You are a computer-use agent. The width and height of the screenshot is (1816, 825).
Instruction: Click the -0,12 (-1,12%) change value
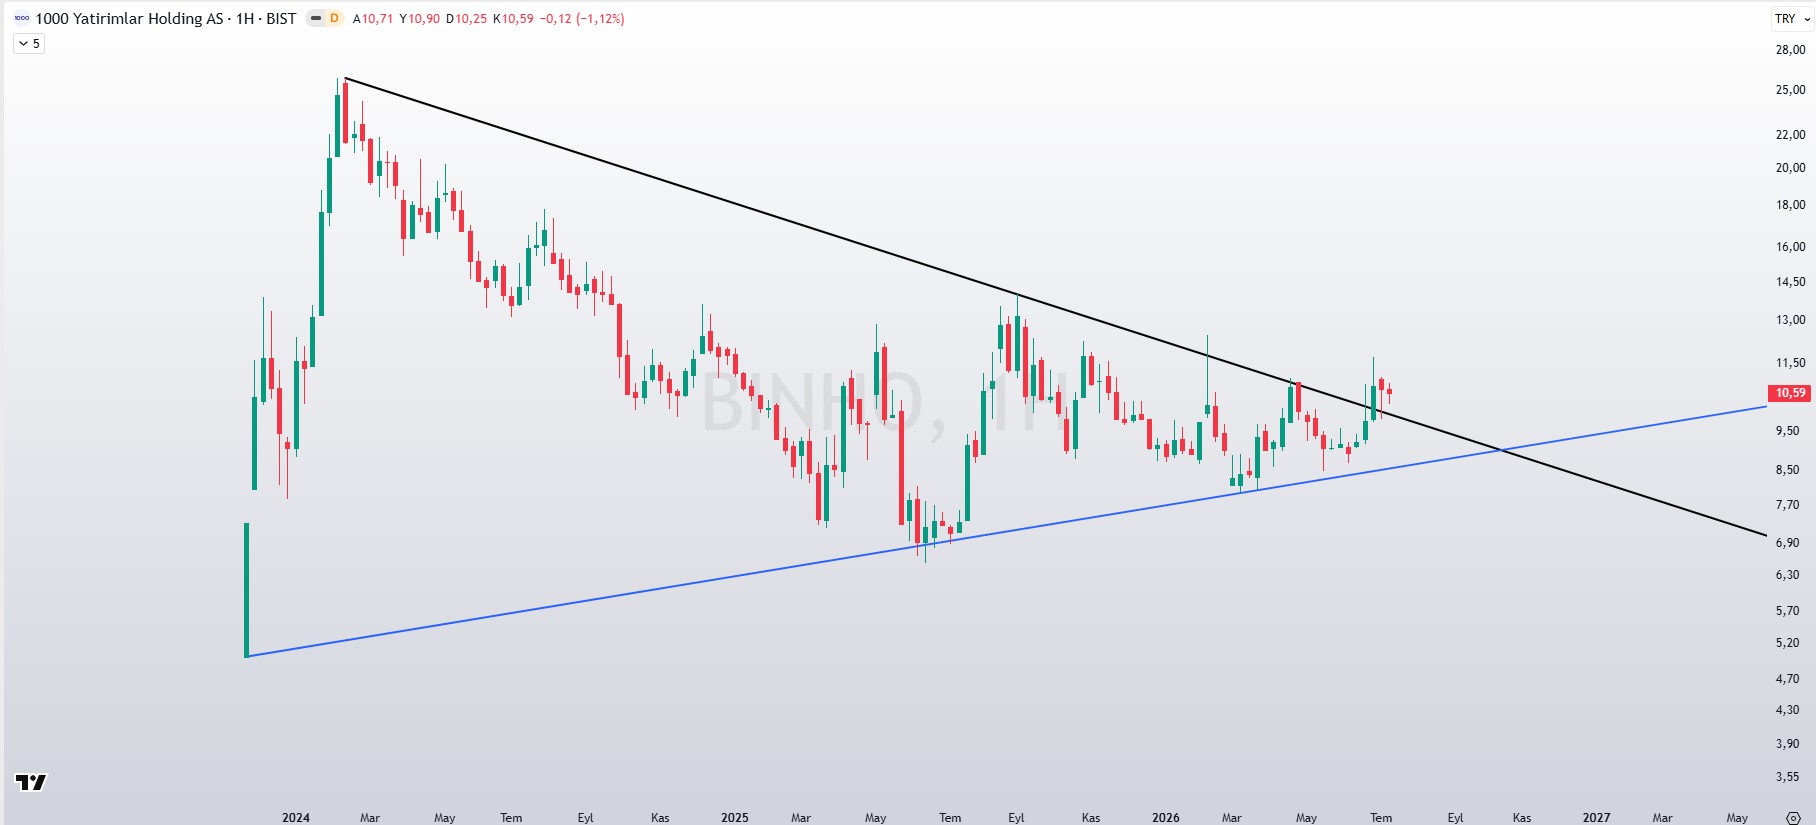click(x=582, y=18)
